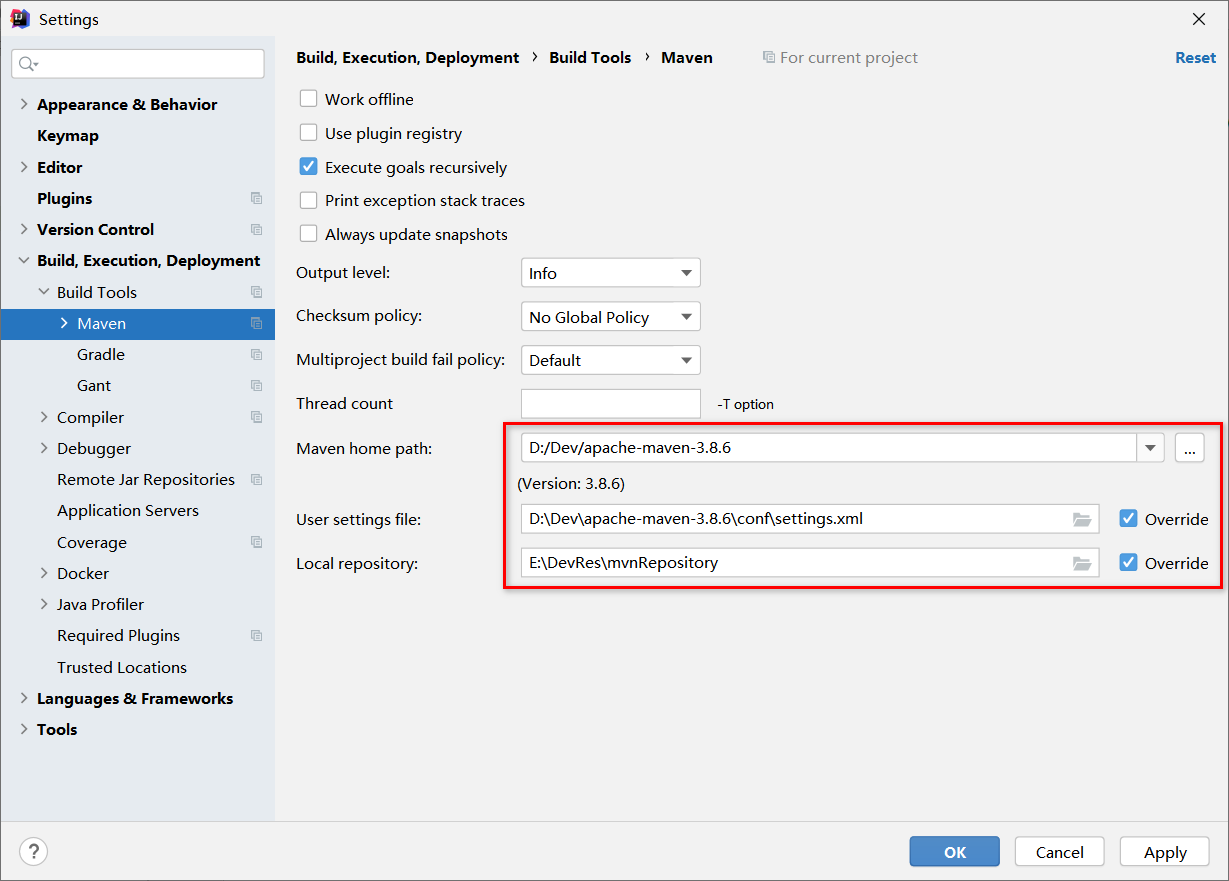The height and width of the screenshot is (881, 1229).
Task: Toggle Override for User settings file
Action: pos(1128,519)
